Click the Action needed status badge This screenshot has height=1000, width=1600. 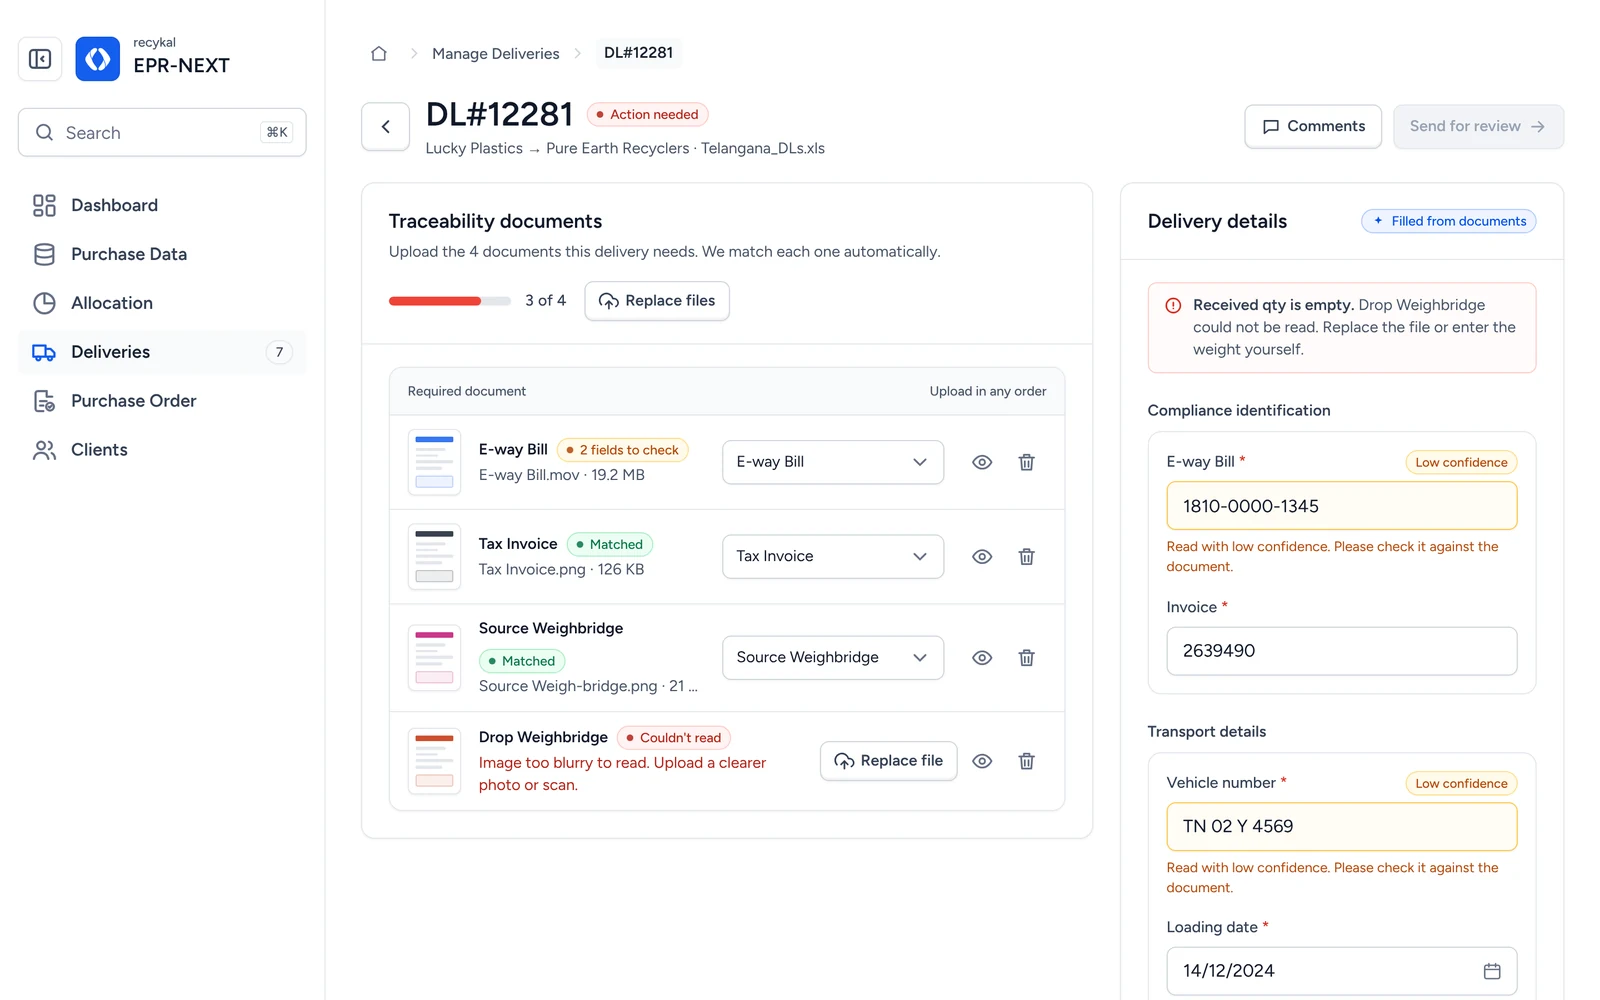[x=648, y=115]
